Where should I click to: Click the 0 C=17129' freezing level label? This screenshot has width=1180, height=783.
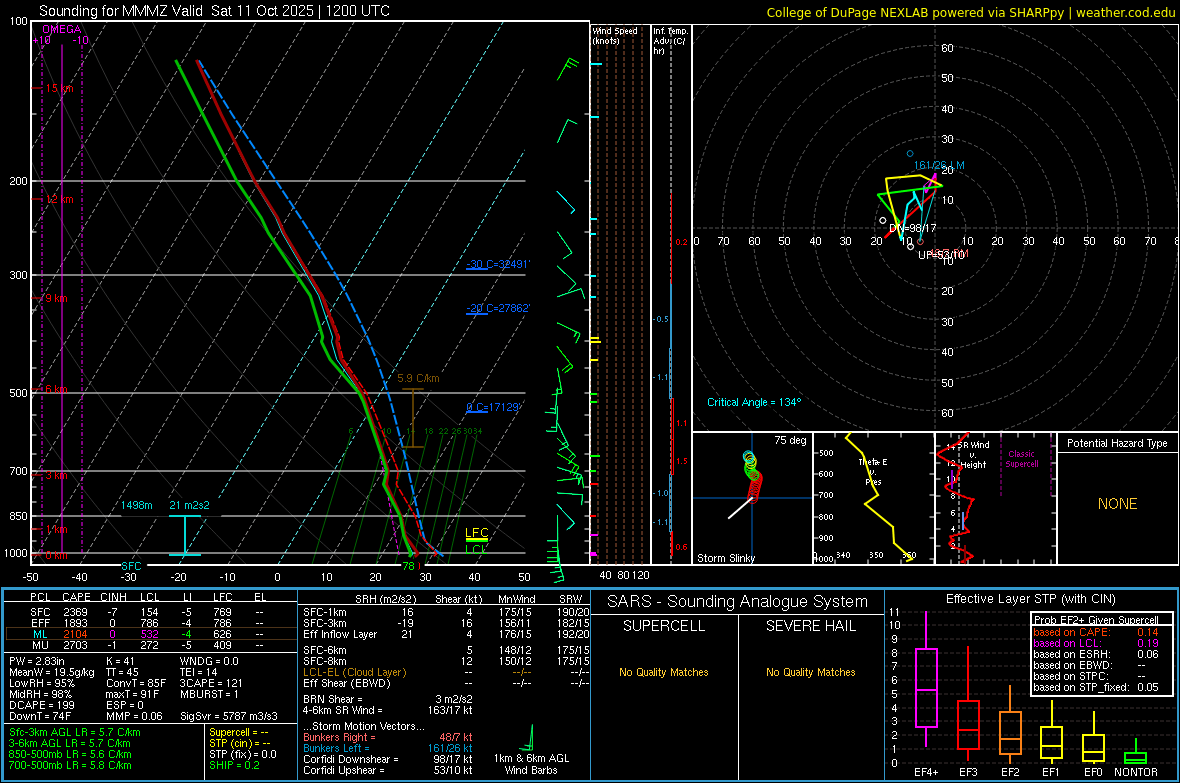[x=493, y=407]
